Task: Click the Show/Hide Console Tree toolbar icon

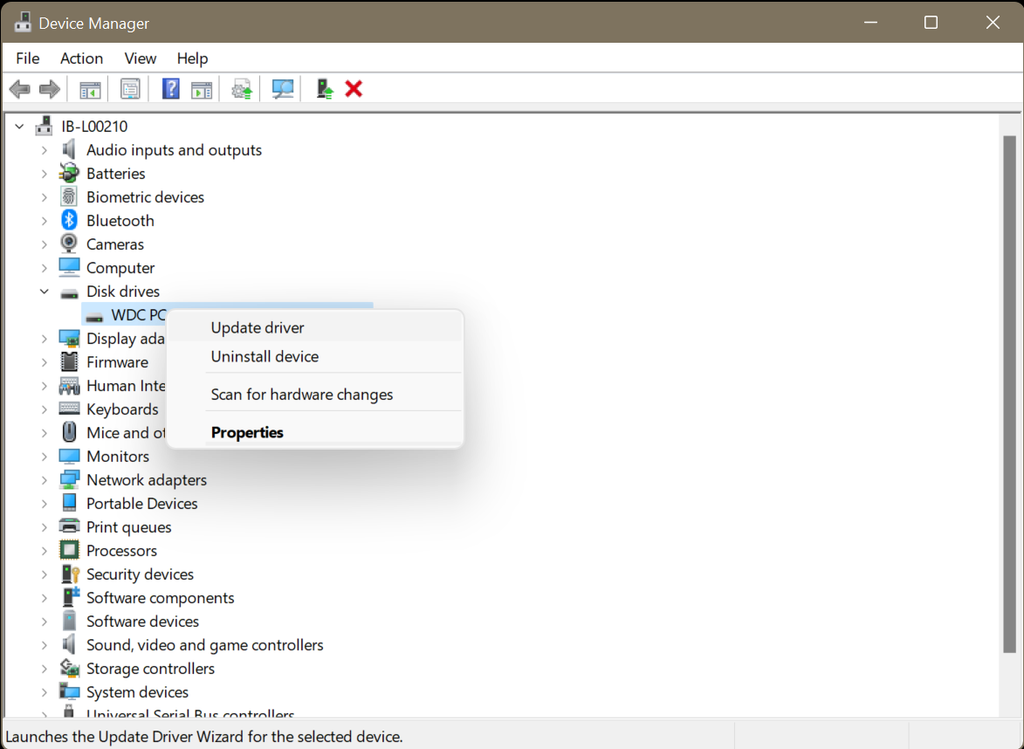Action: 90,89
